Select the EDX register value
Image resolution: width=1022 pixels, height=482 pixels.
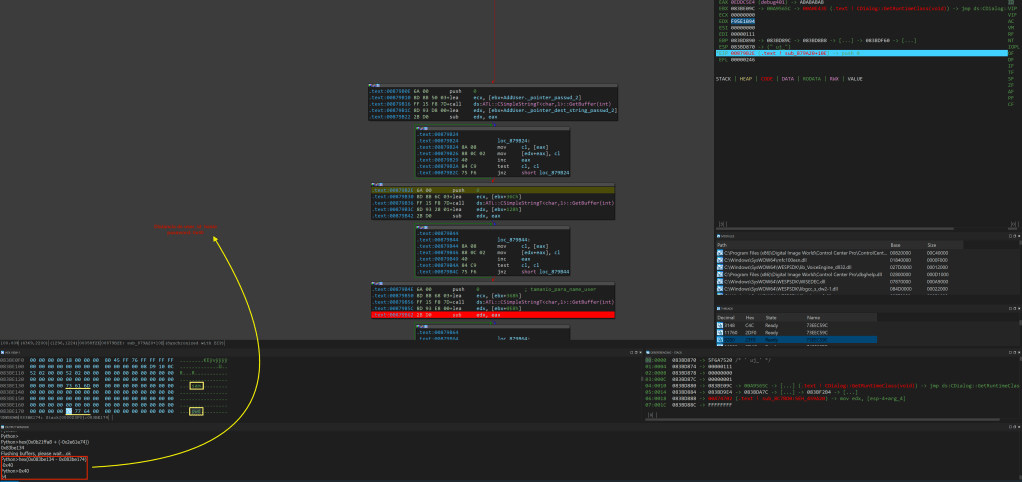pyautogui.click(x=741, y=20)
